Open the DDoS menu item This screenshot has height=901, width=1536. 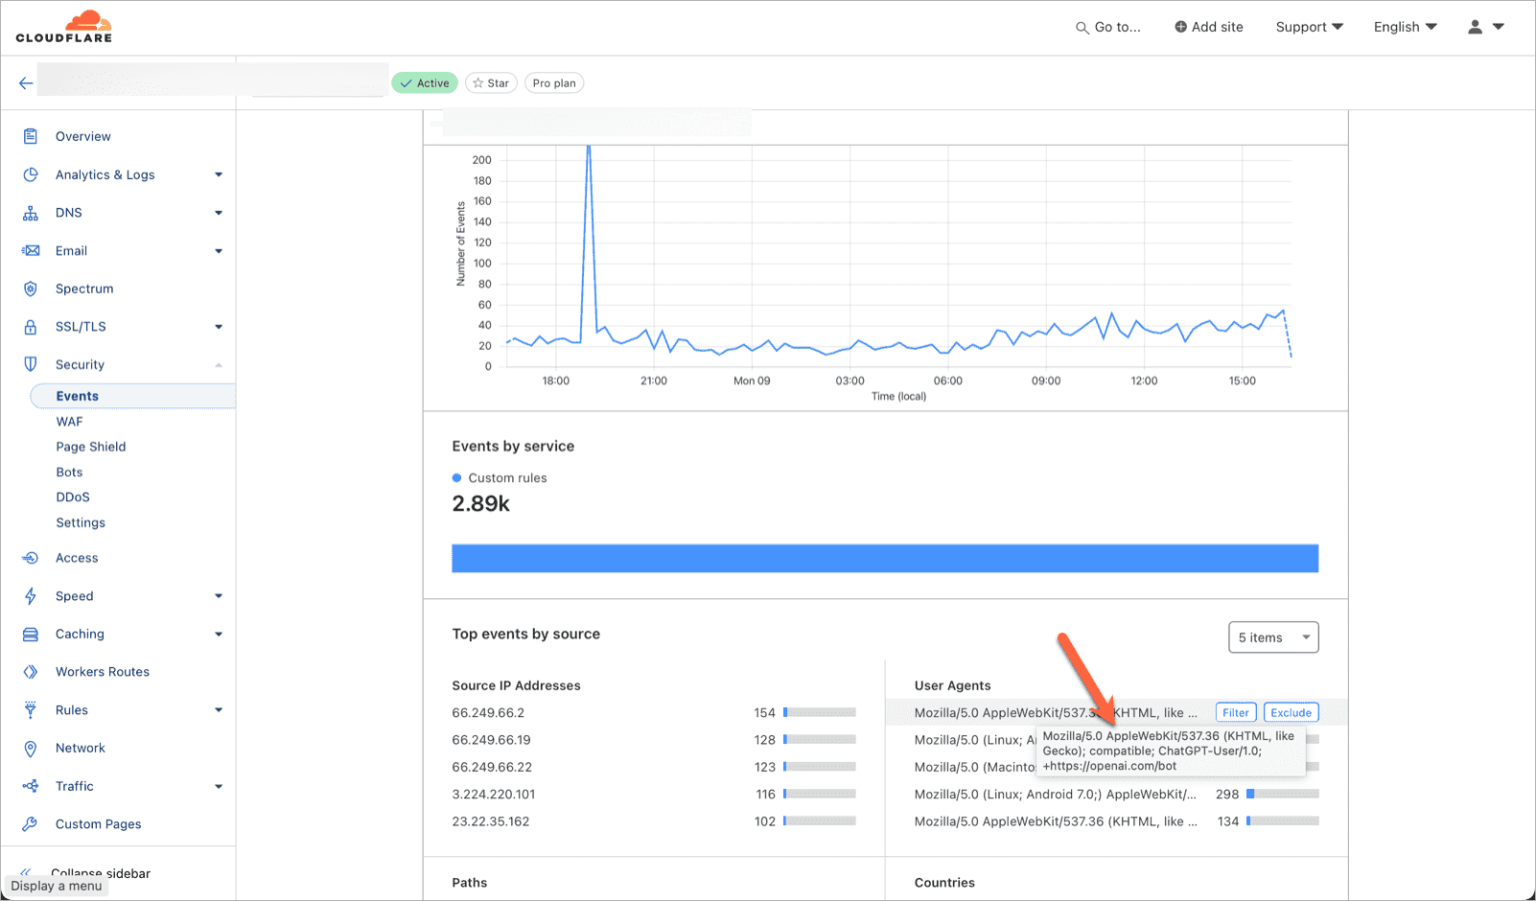pos(73,497)
